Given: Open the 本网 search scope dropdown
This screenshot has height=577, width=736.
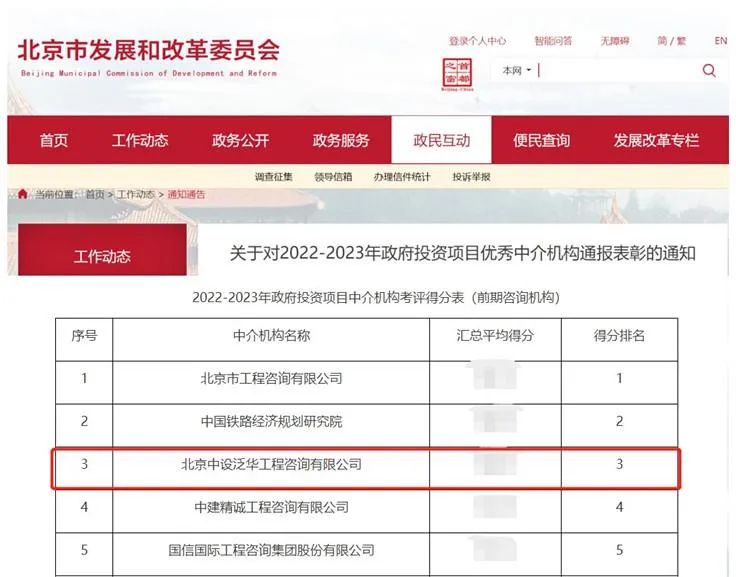Looking at the screenshot, I should pyautogui.click(x=516, y=70).
